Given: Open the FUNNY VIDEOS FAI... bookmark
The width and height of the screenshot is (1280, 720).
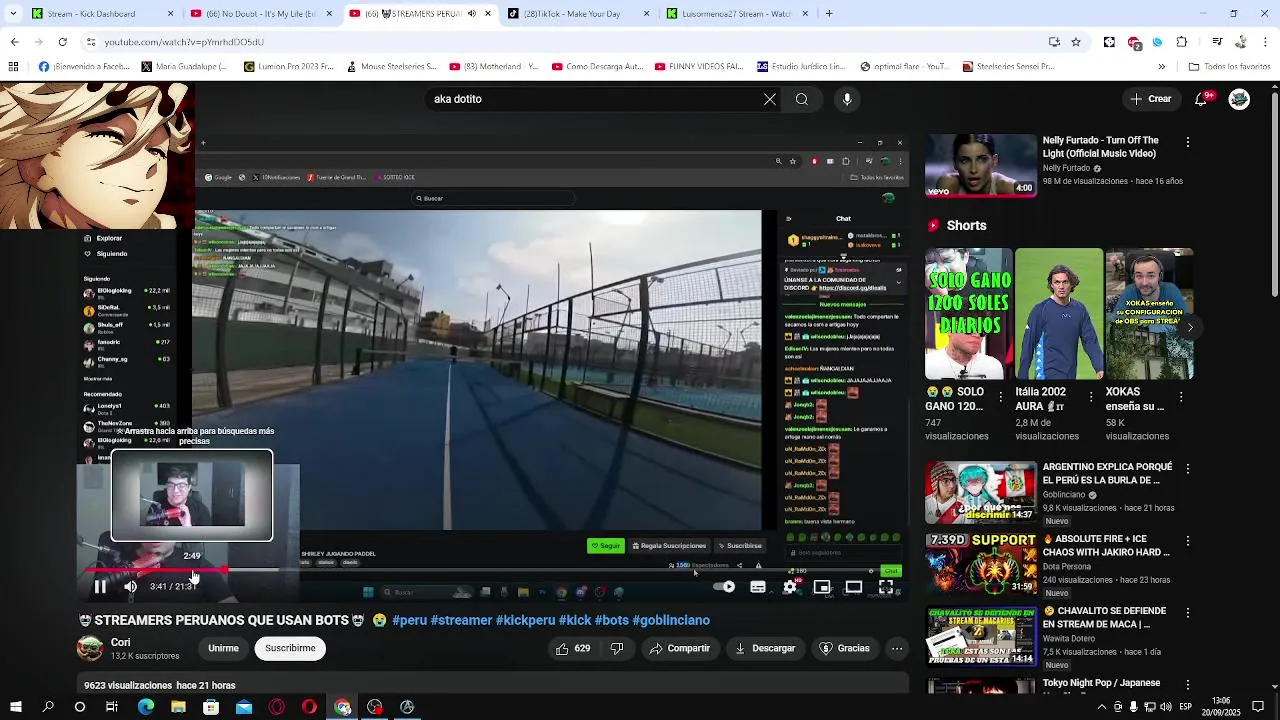Looking at the screenshot, I should coord(698,67).
